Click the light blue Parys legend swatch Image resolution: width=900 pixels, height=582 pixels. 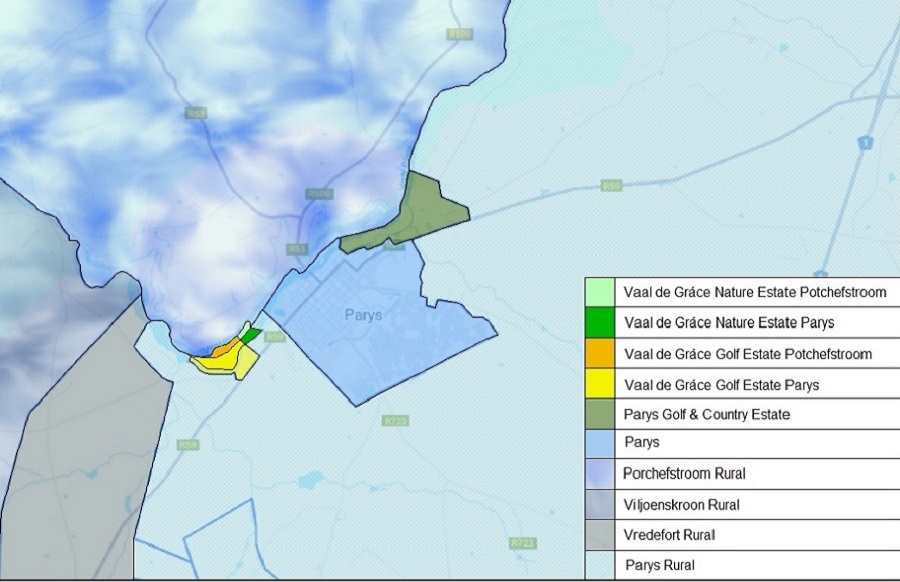pyautogui.click(x=599, y=444)
